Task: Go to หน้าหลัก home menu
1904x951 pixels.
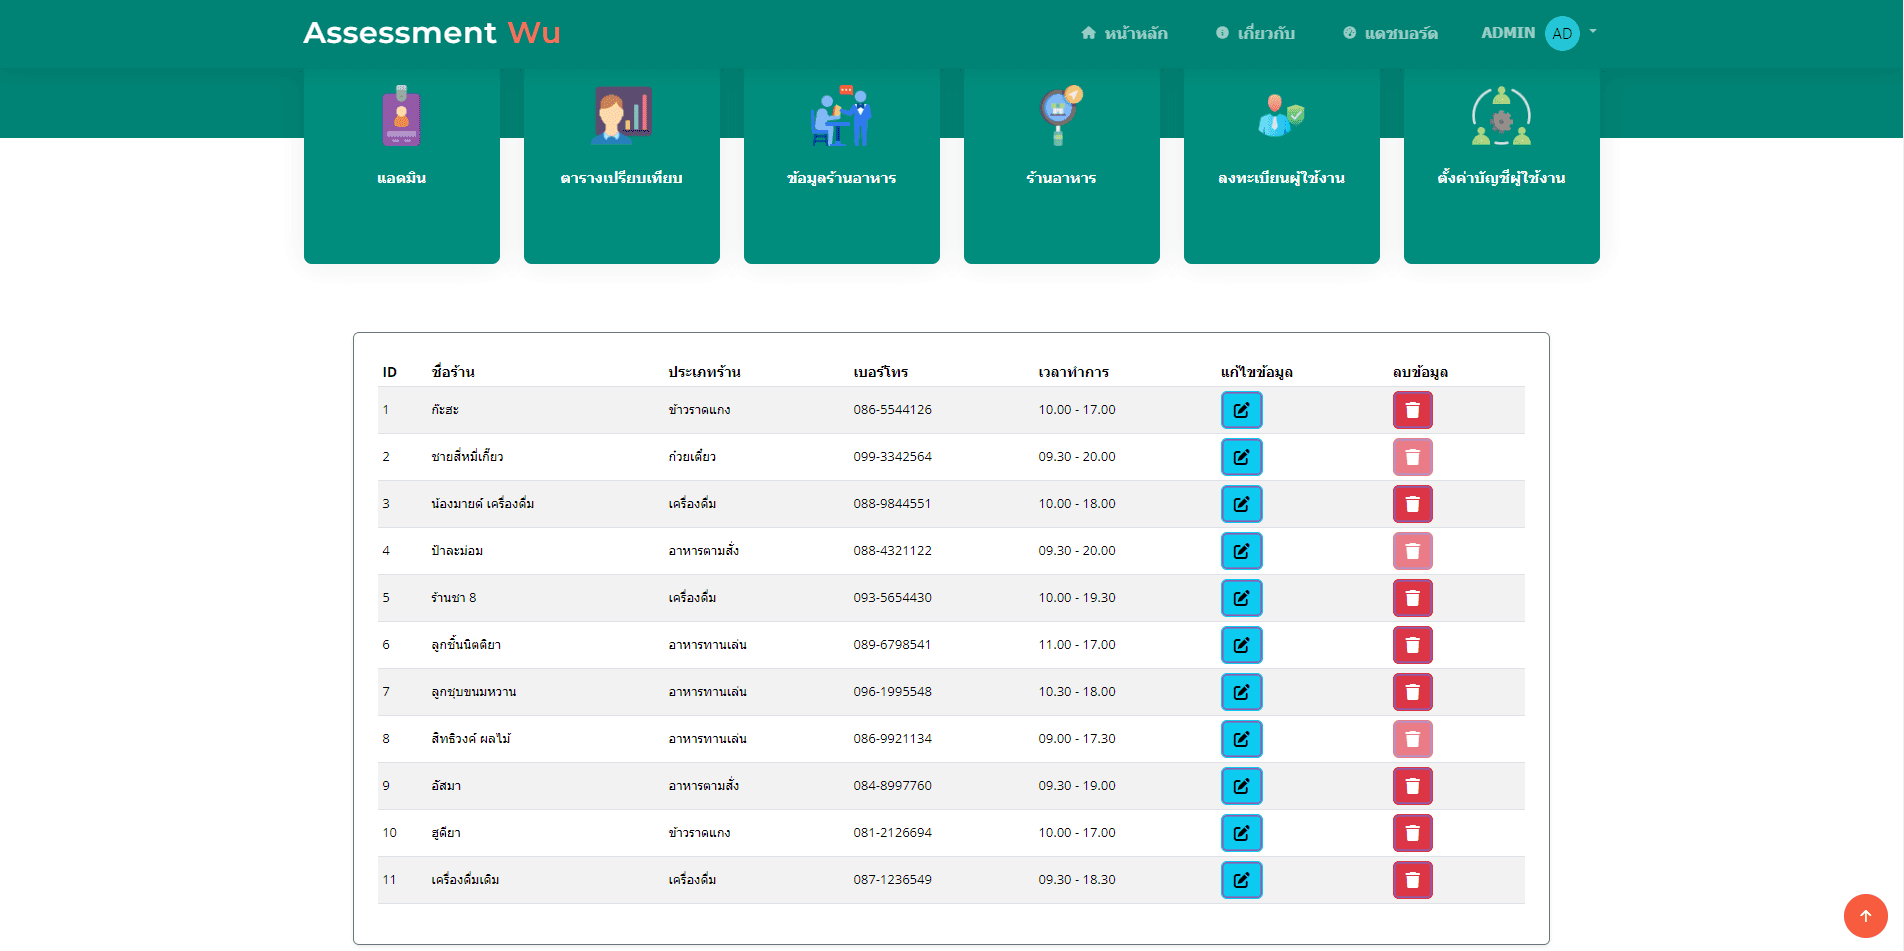Action: (x=1124, y=33)
